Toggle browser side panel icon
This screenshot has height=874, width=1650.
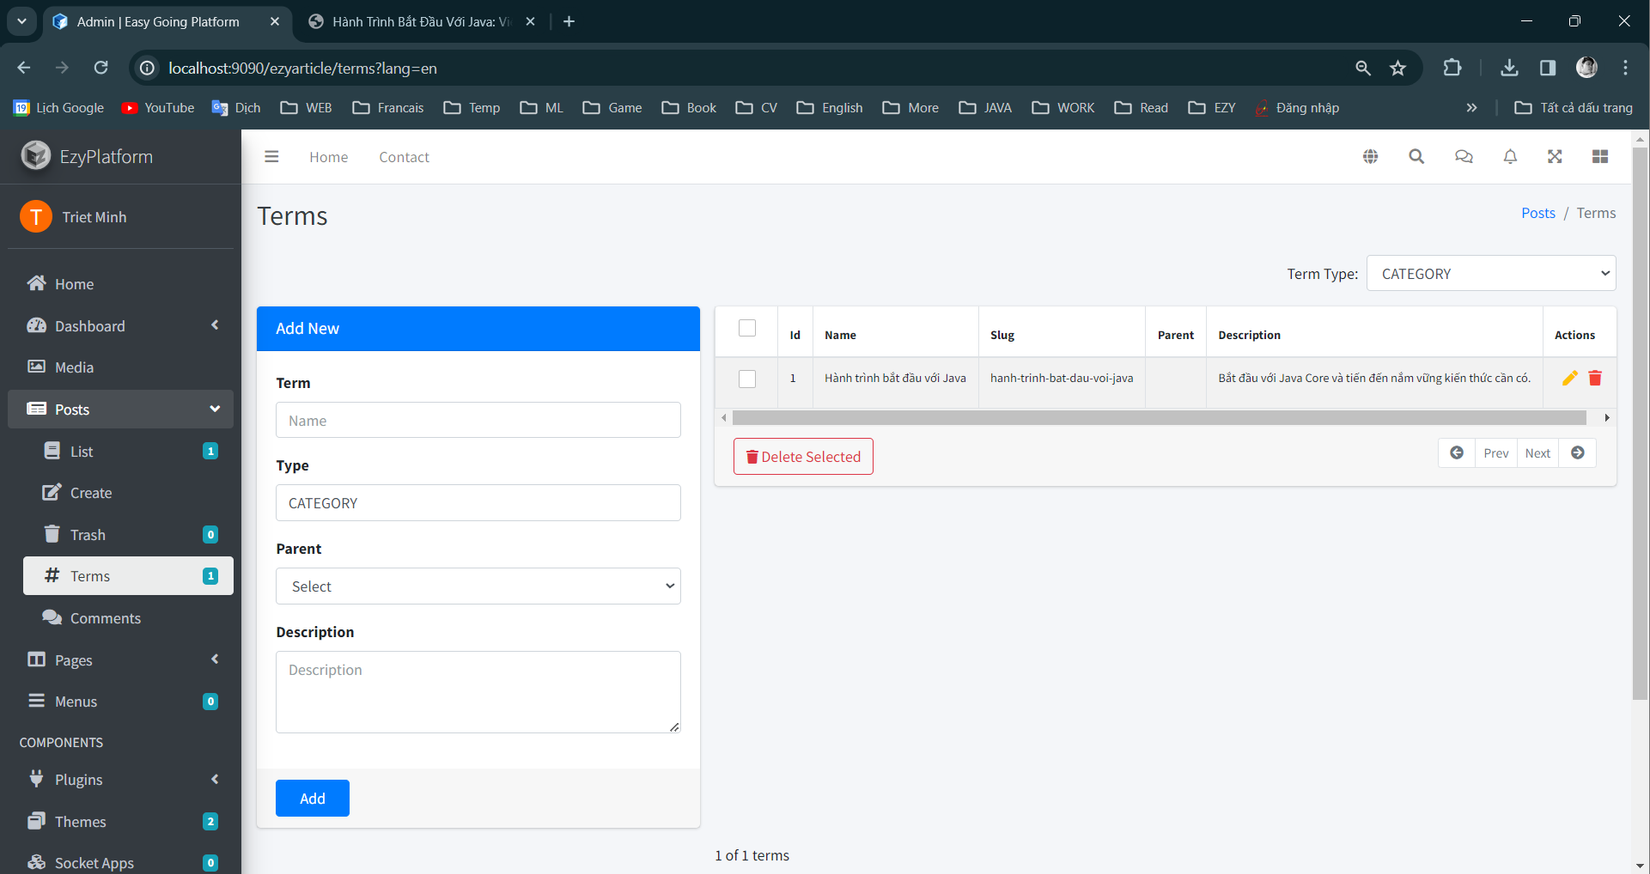pos(1547,68)
